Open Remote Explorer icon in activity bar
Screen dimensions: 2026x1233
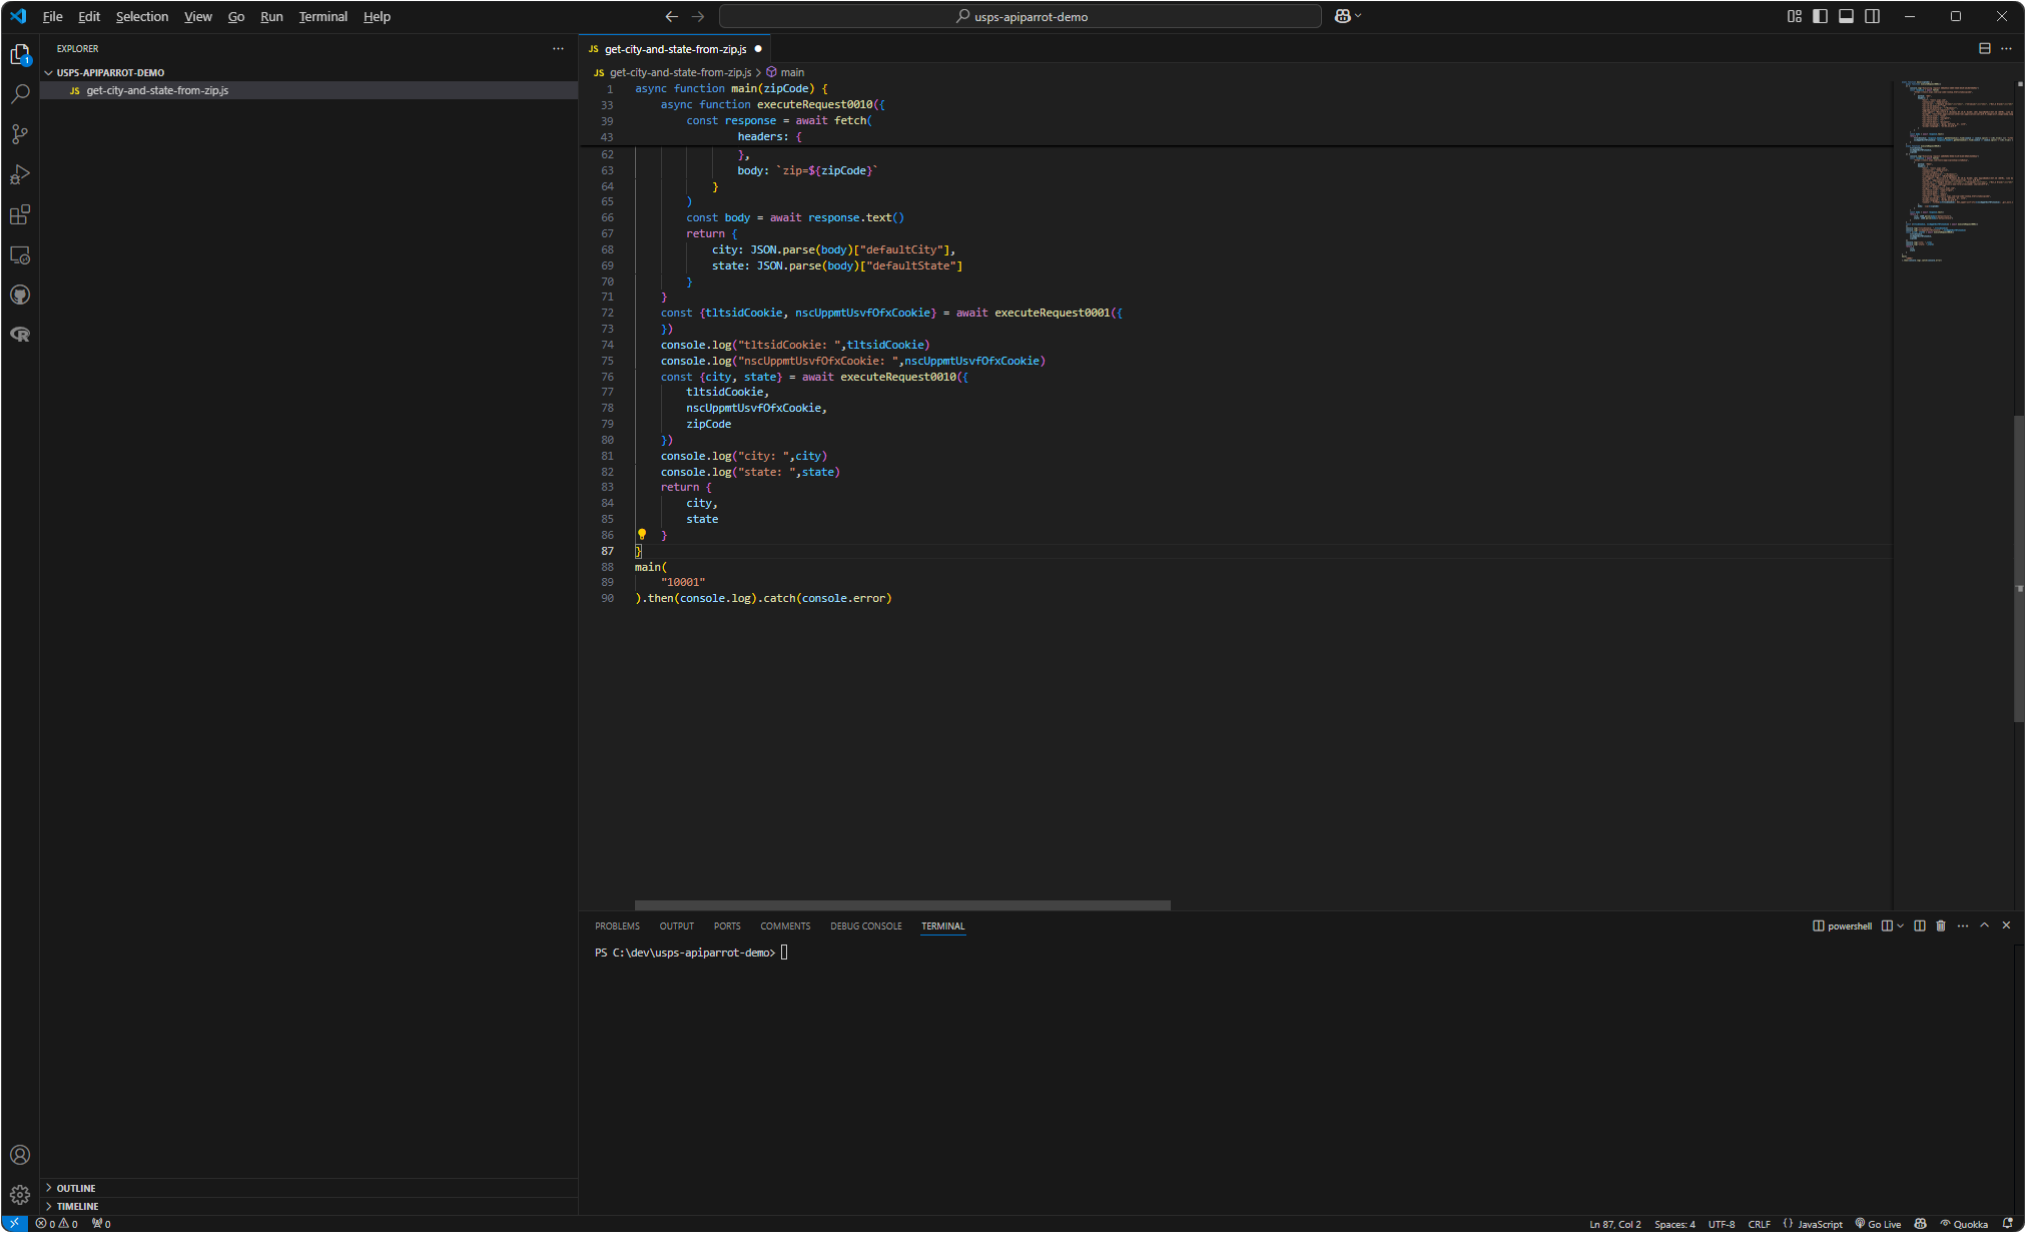coord(20,255)
